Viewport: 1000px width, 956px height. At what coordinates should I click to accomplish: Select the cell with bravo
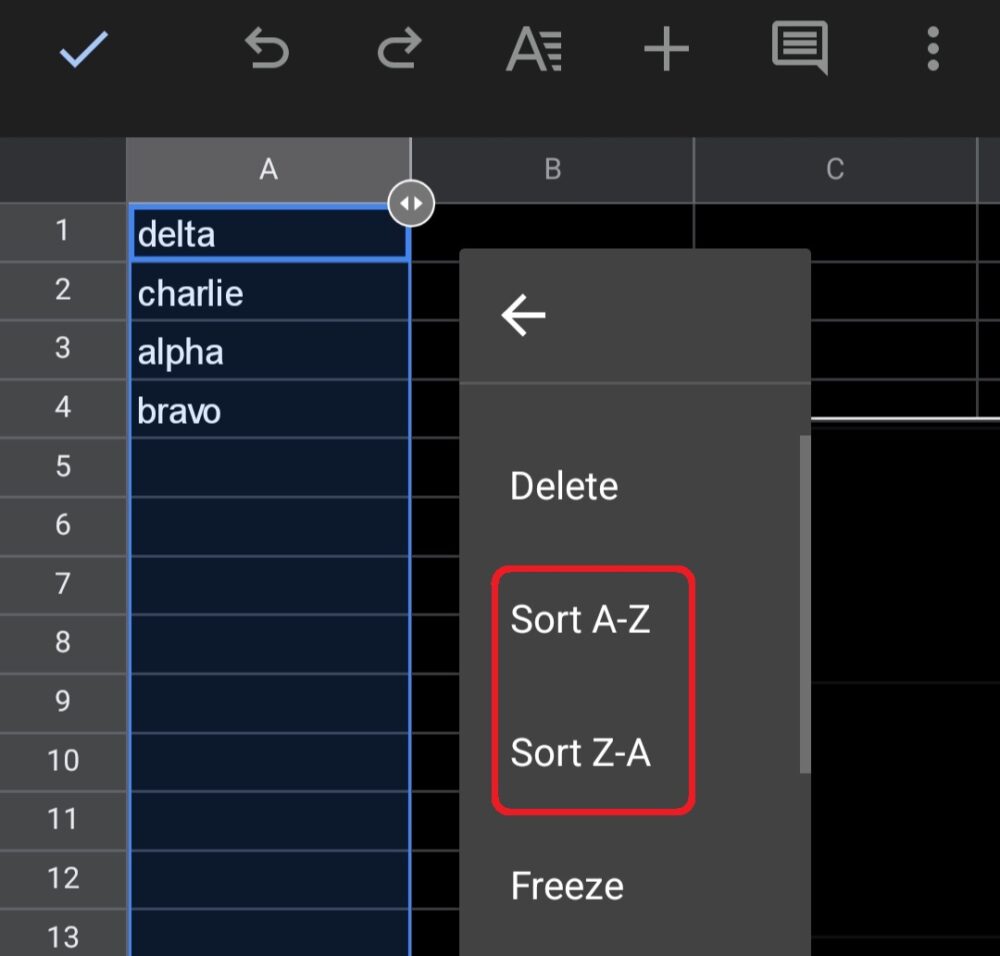pyautogui.click(x=268, y=410)
